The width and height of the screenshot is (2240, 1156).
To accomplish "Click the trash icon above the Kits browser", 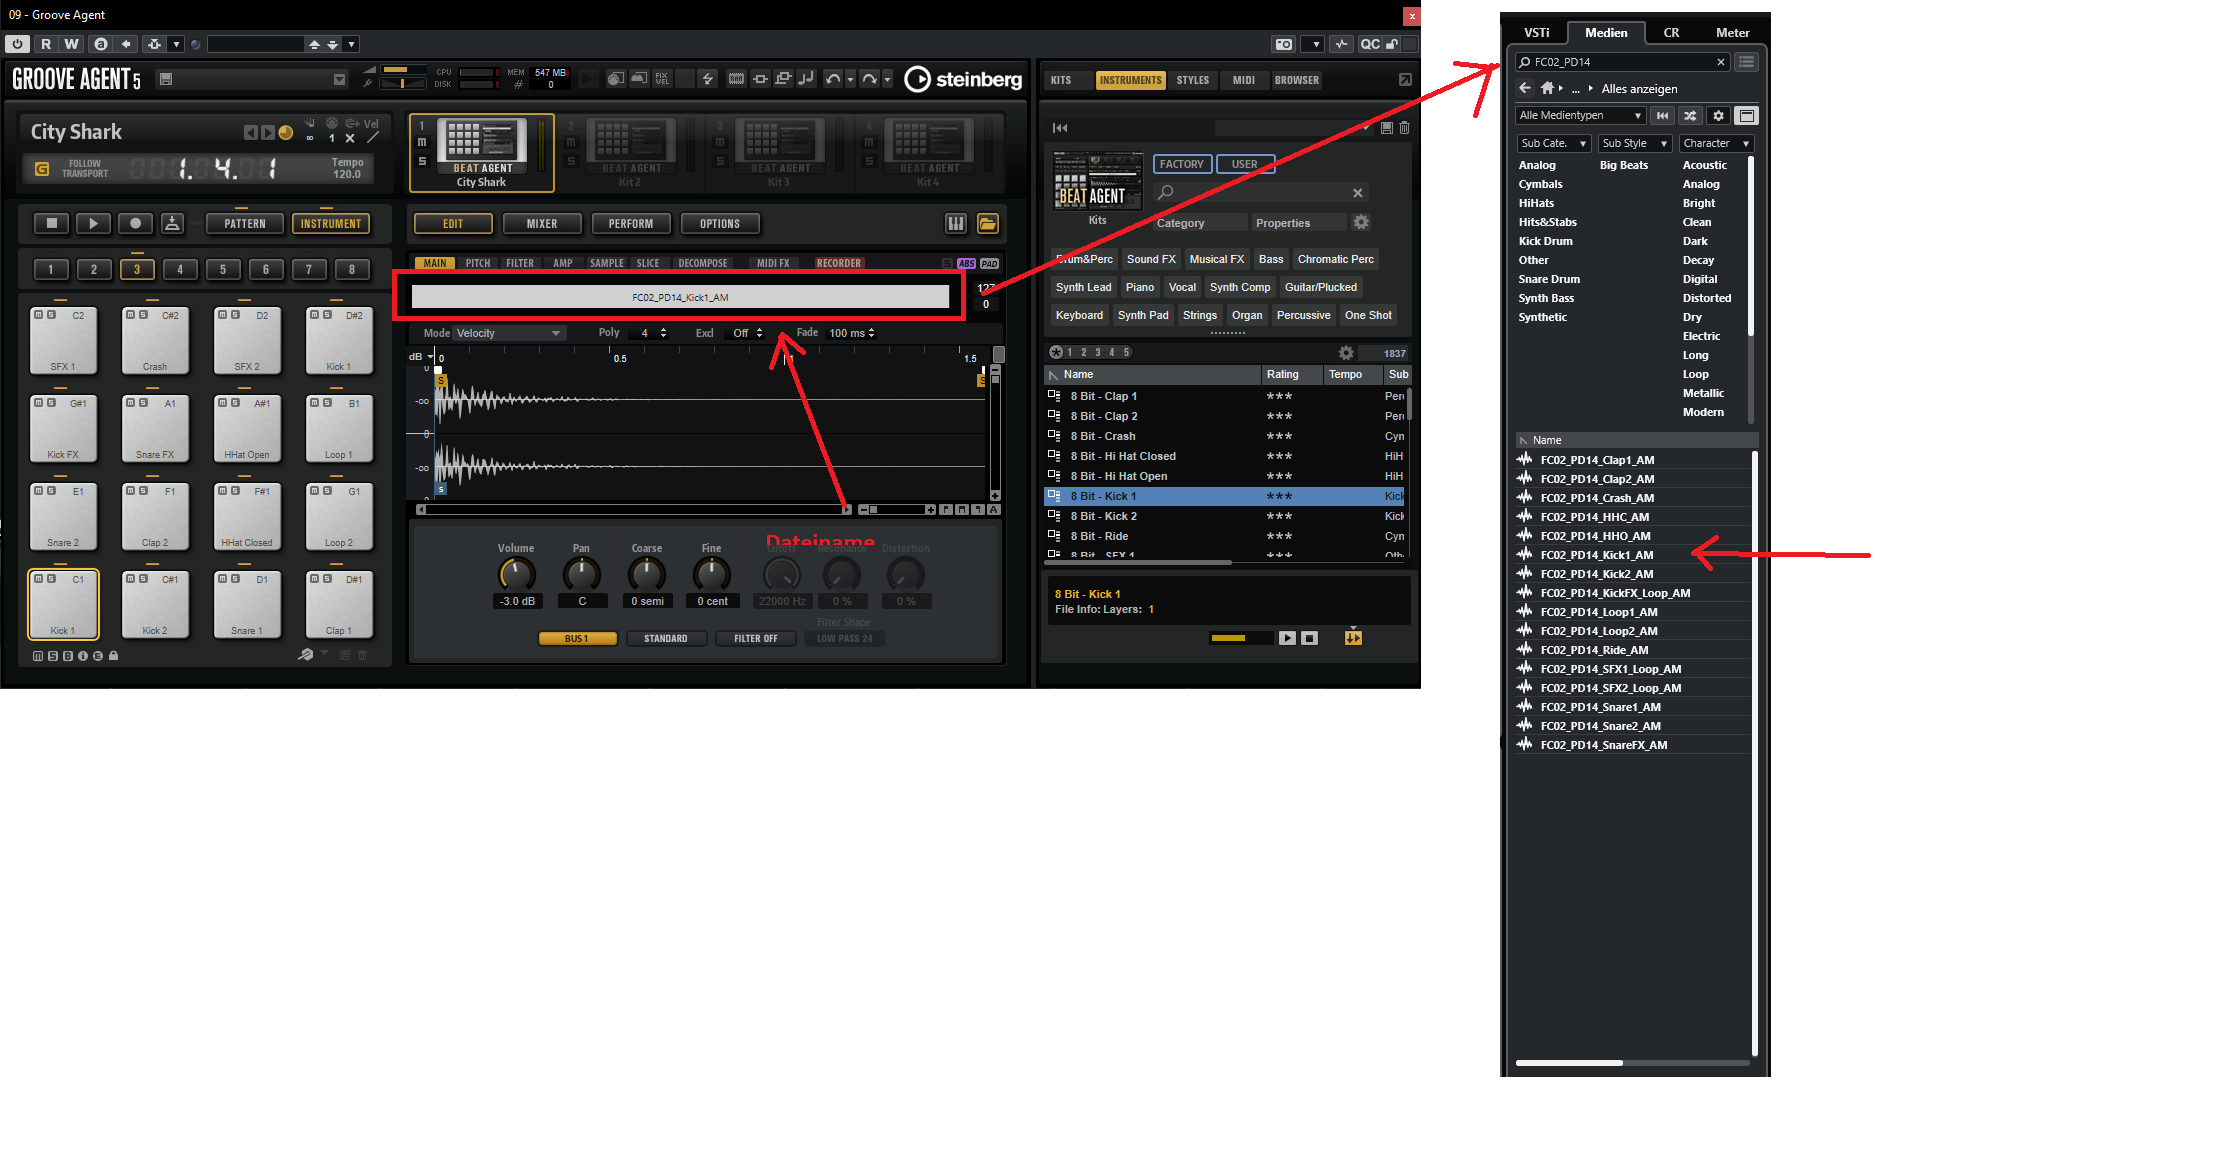I will coord(1404,128).
